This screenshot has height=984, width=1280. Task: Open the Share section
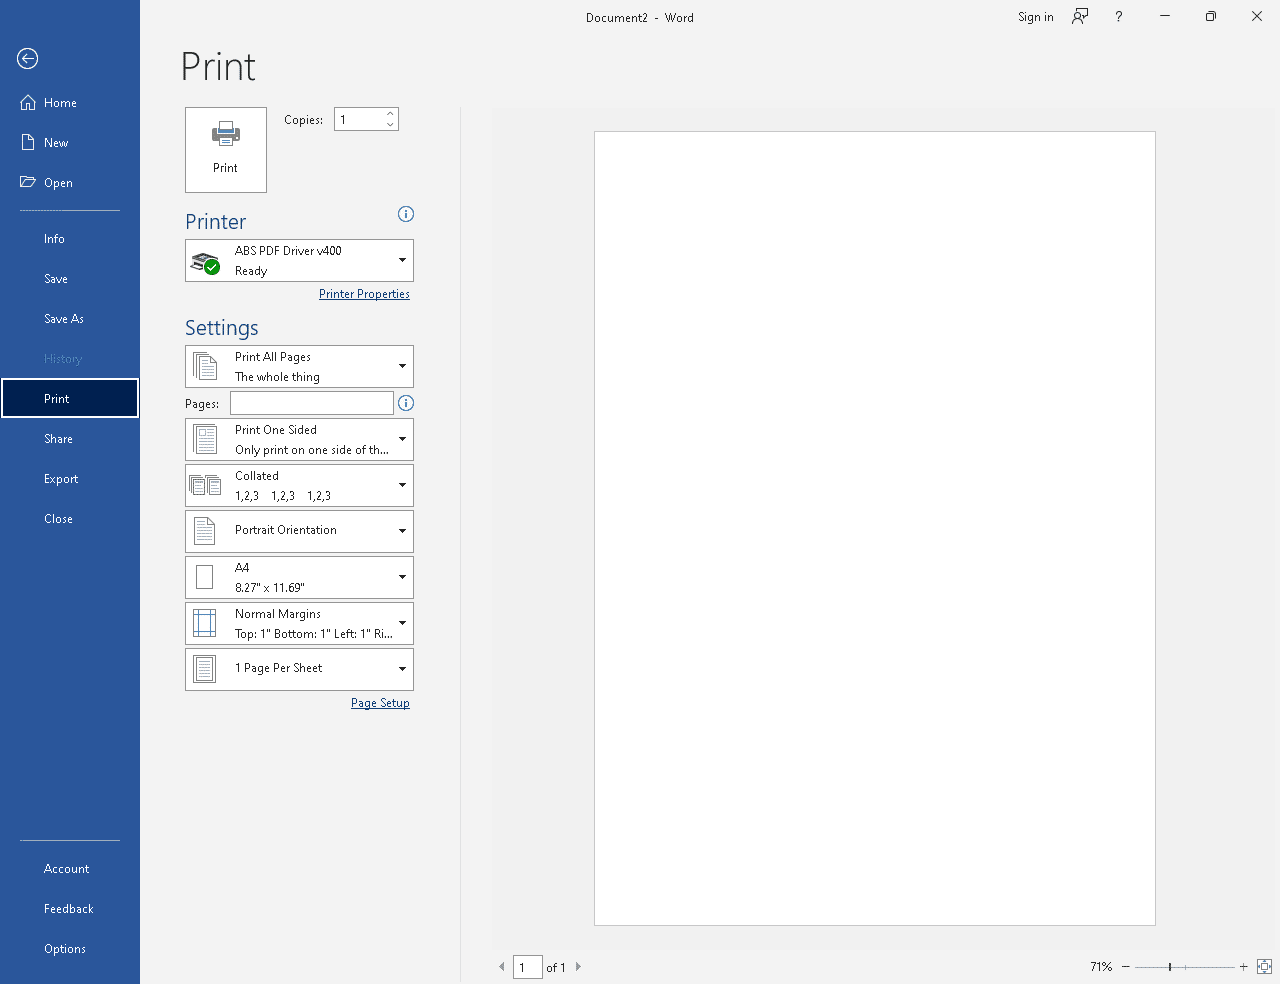70,439
